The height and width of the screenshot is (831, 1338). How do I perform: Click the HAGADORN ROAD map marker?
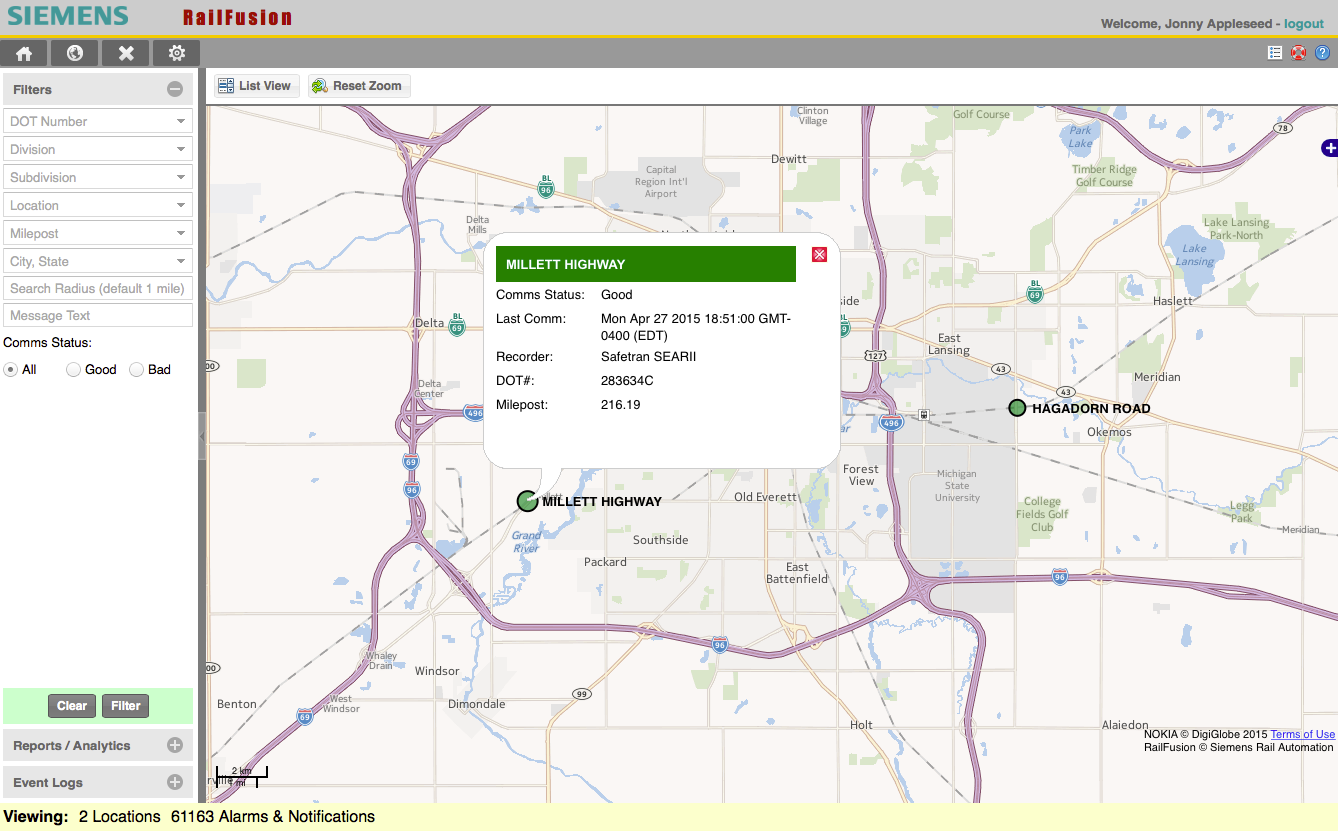coord(1017,408)
